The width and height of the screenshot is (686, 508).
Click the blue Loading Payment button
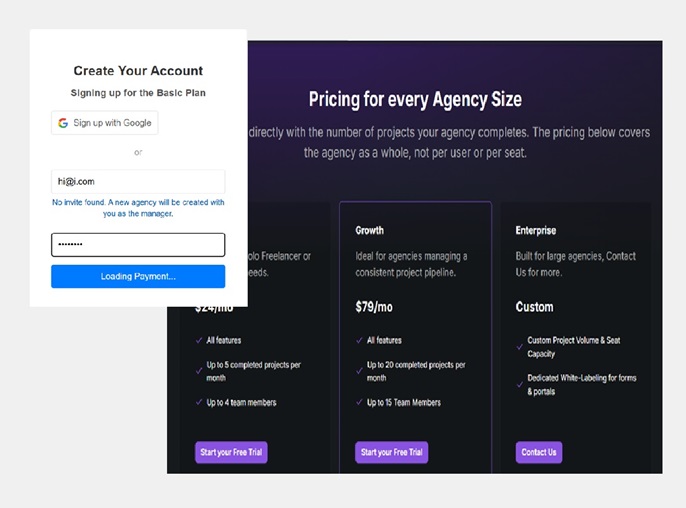click(138, 276)
